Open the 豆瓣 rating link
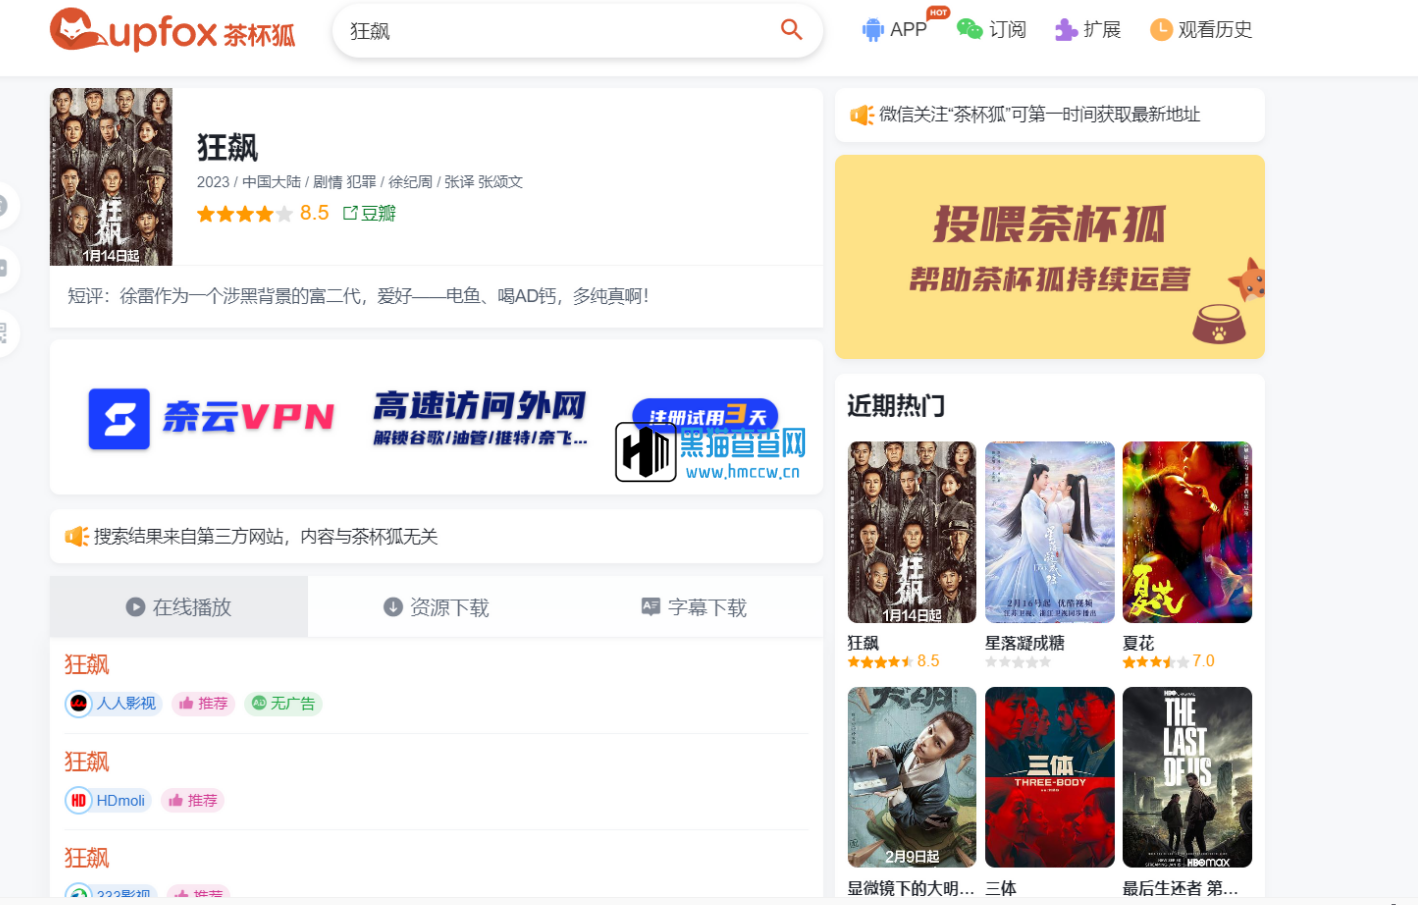The height and width of the screenshot is (905, 1418). click(377, 212)
